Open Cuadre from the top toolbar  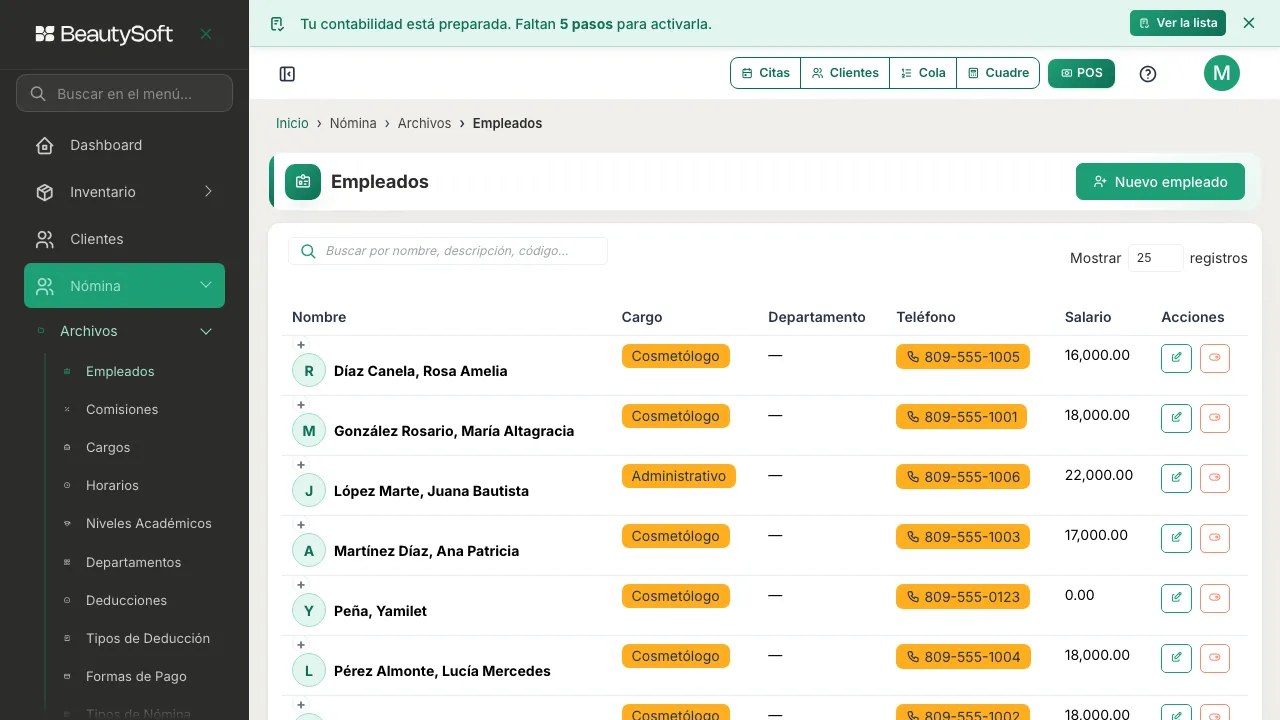coord(998,73)
